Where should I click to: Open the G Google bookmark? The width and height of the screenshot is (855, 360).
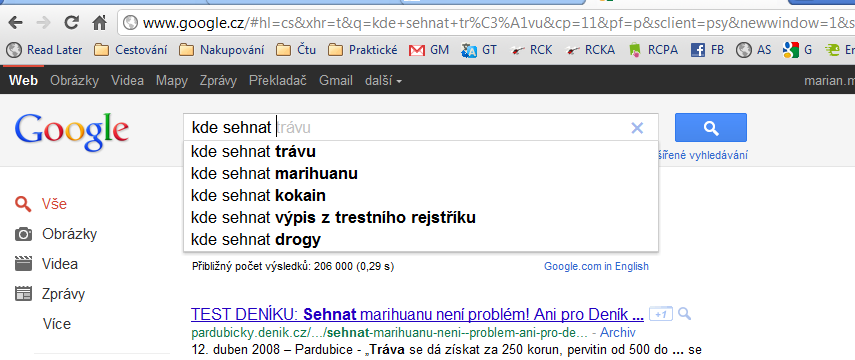(797, 50)
